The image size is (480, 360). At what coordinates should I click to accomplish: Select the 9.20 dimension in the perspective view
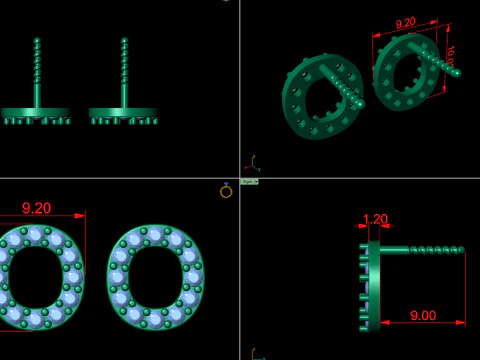pos(406,23)
